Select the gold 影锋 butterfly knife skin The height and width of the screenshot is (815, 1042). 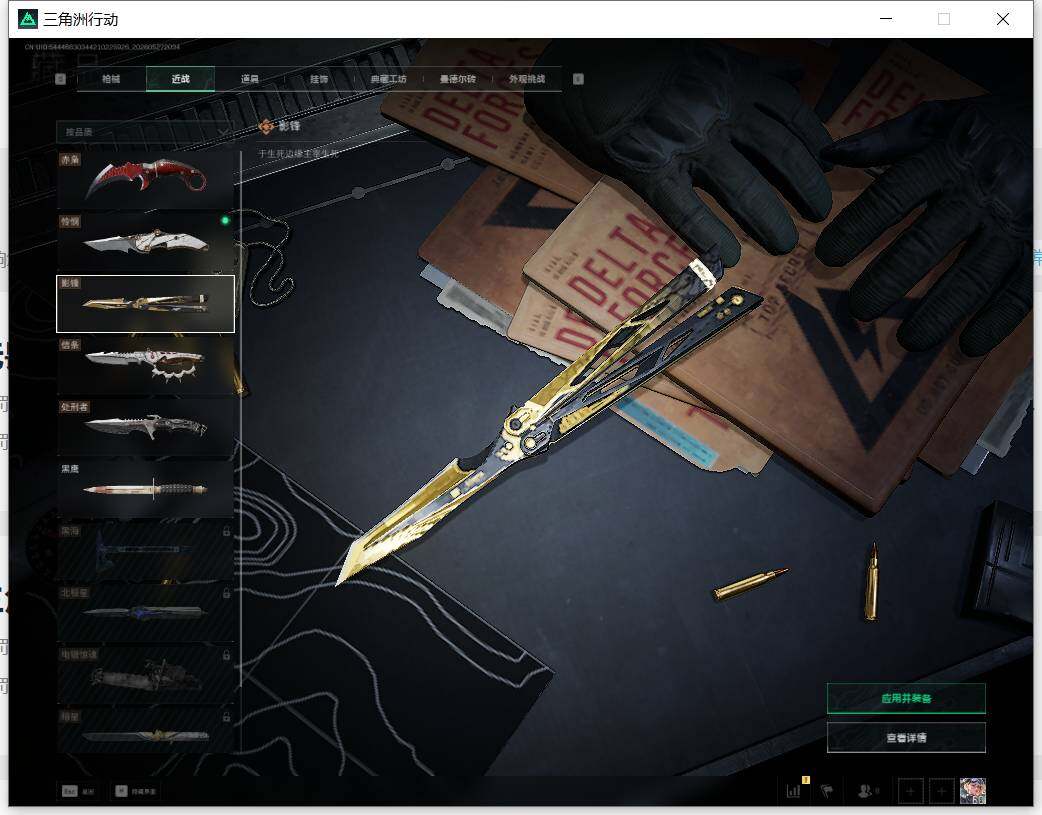(x=146, y=304)
